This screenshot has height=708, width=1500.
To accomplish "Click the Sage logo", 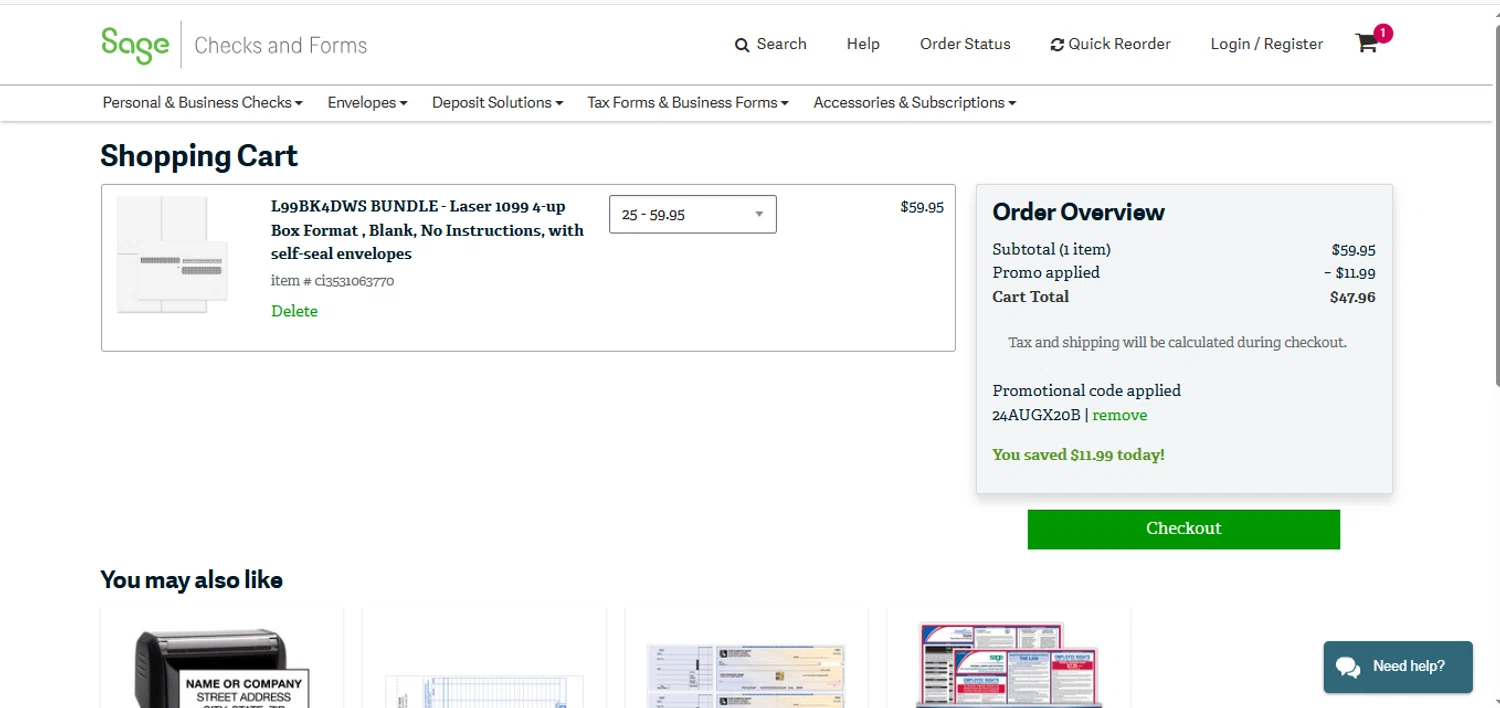I will click(135, 45).
